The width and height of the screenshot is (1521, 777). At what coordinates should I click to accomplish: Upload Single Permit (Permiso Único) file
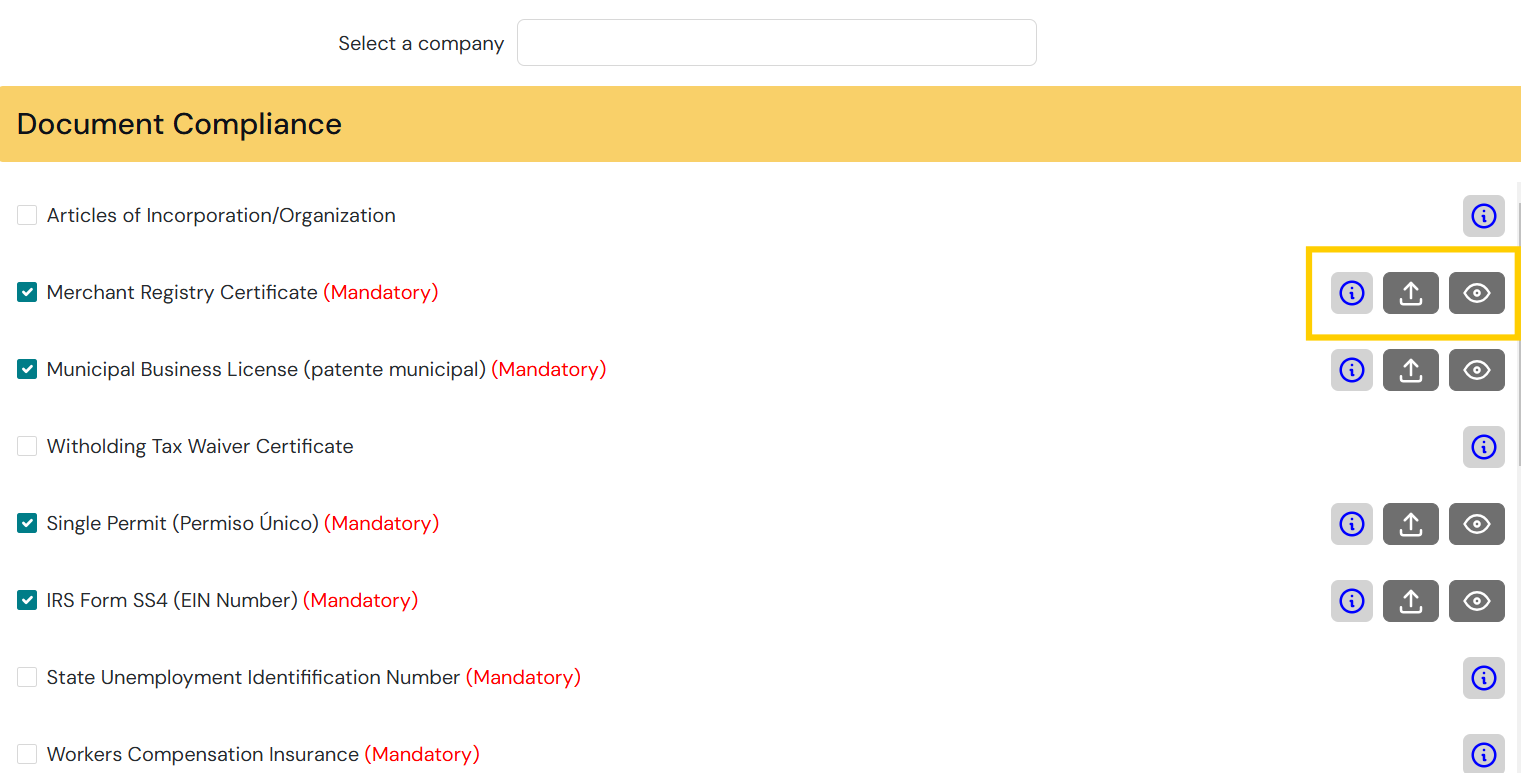[x=1410, y=524]
